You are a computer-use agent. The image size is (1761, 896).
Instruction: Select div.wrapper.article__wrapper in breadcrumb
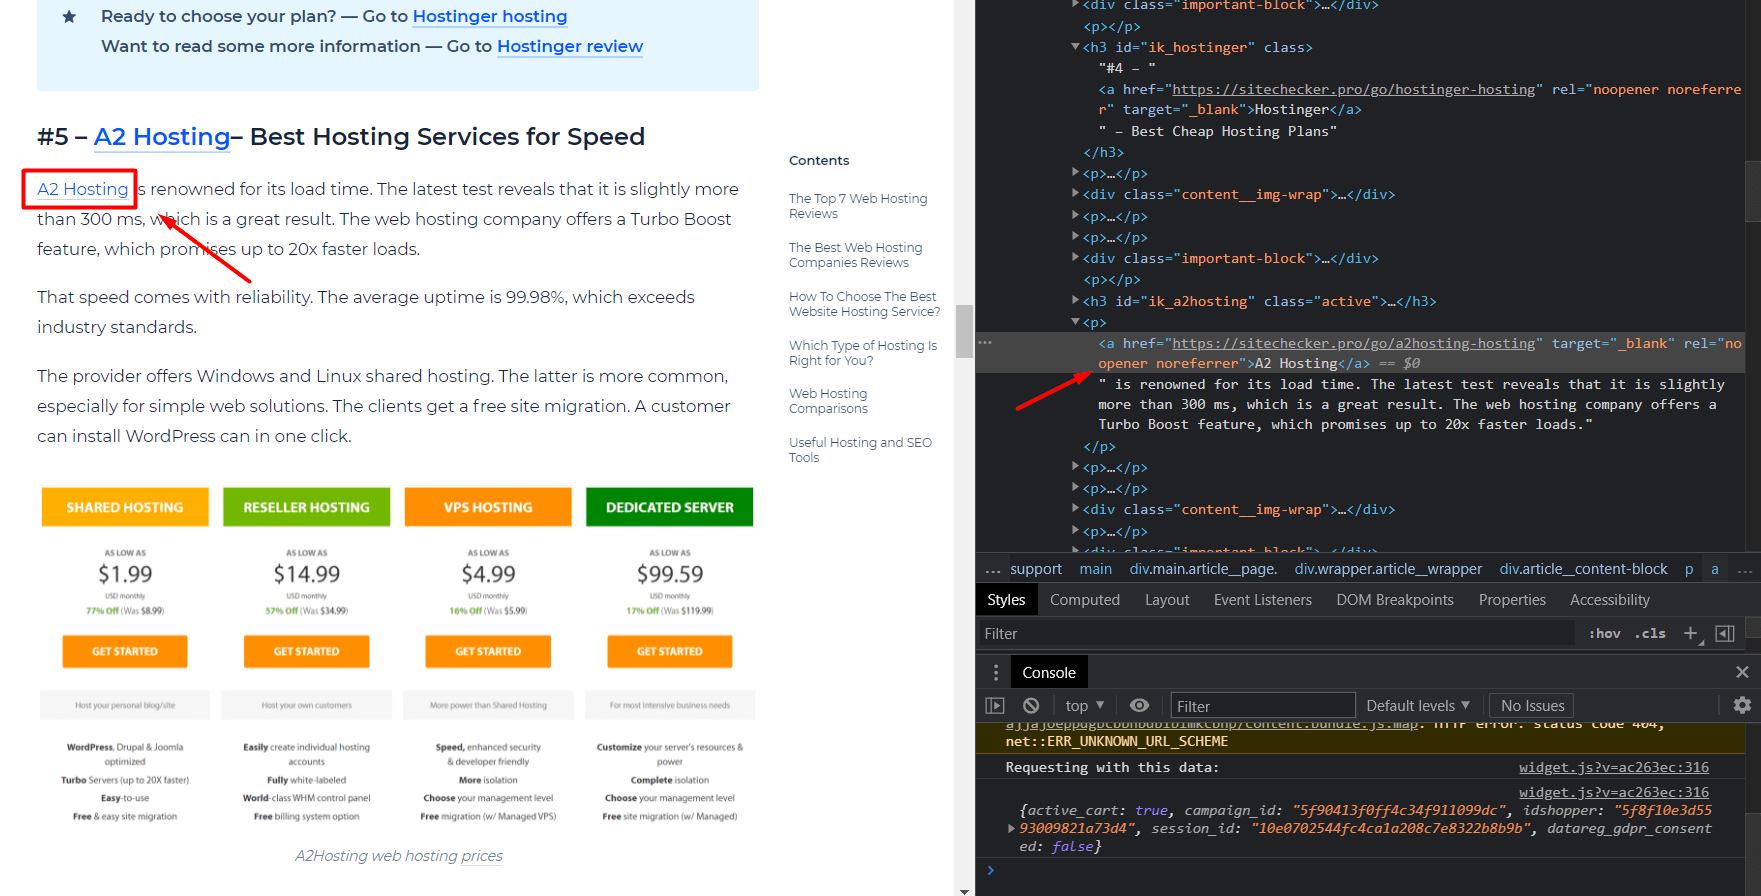(x=1388, y=568)
